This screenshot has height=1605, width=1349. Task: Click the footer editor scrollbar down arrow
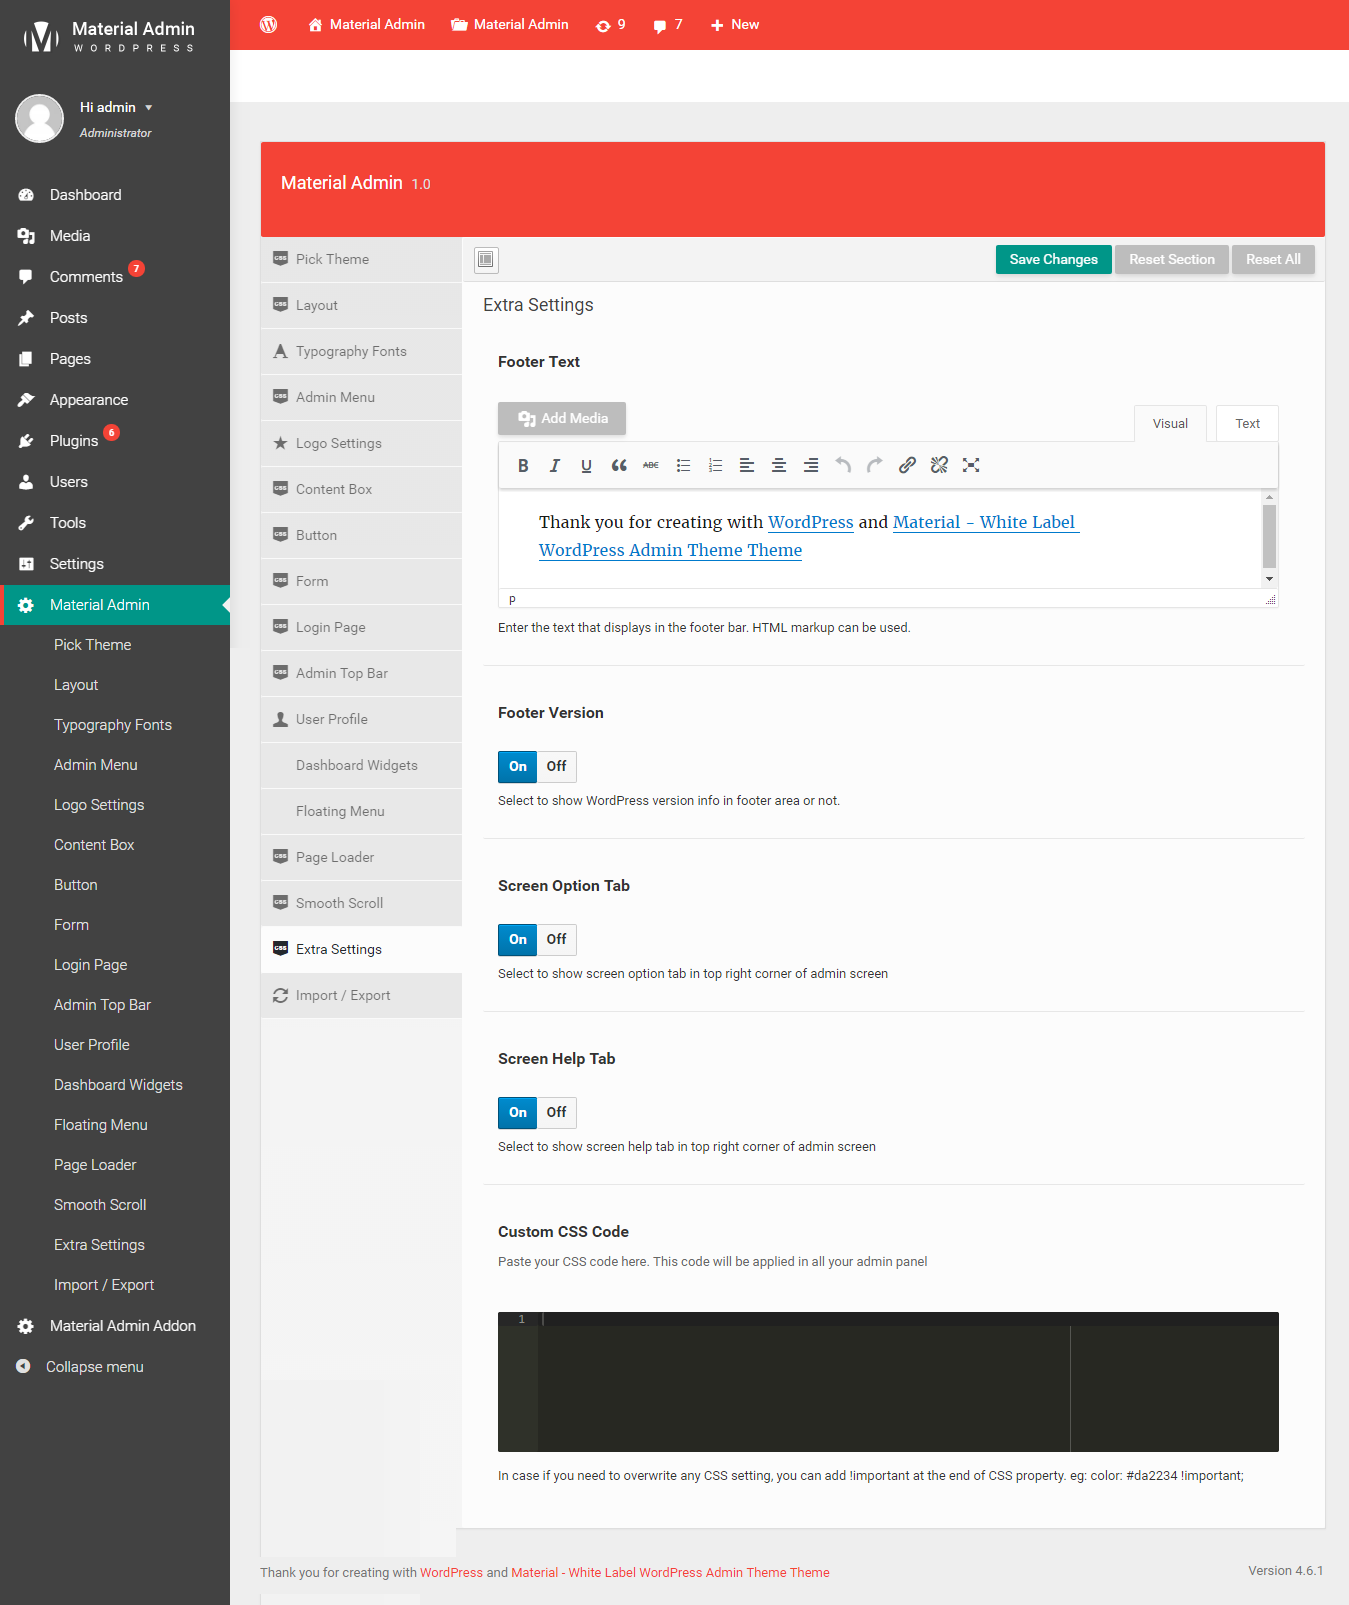pos(1269,579)
